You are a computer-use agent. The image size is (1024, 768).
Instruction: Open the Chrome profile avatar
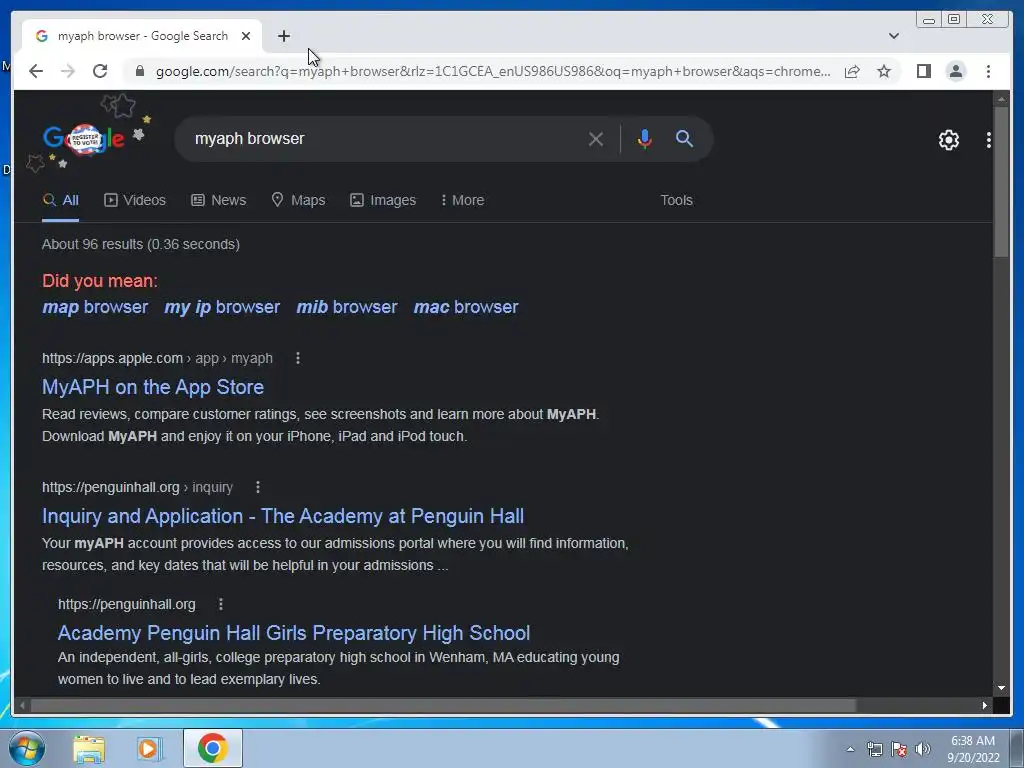pyautogui.click(x=955, y=71)
